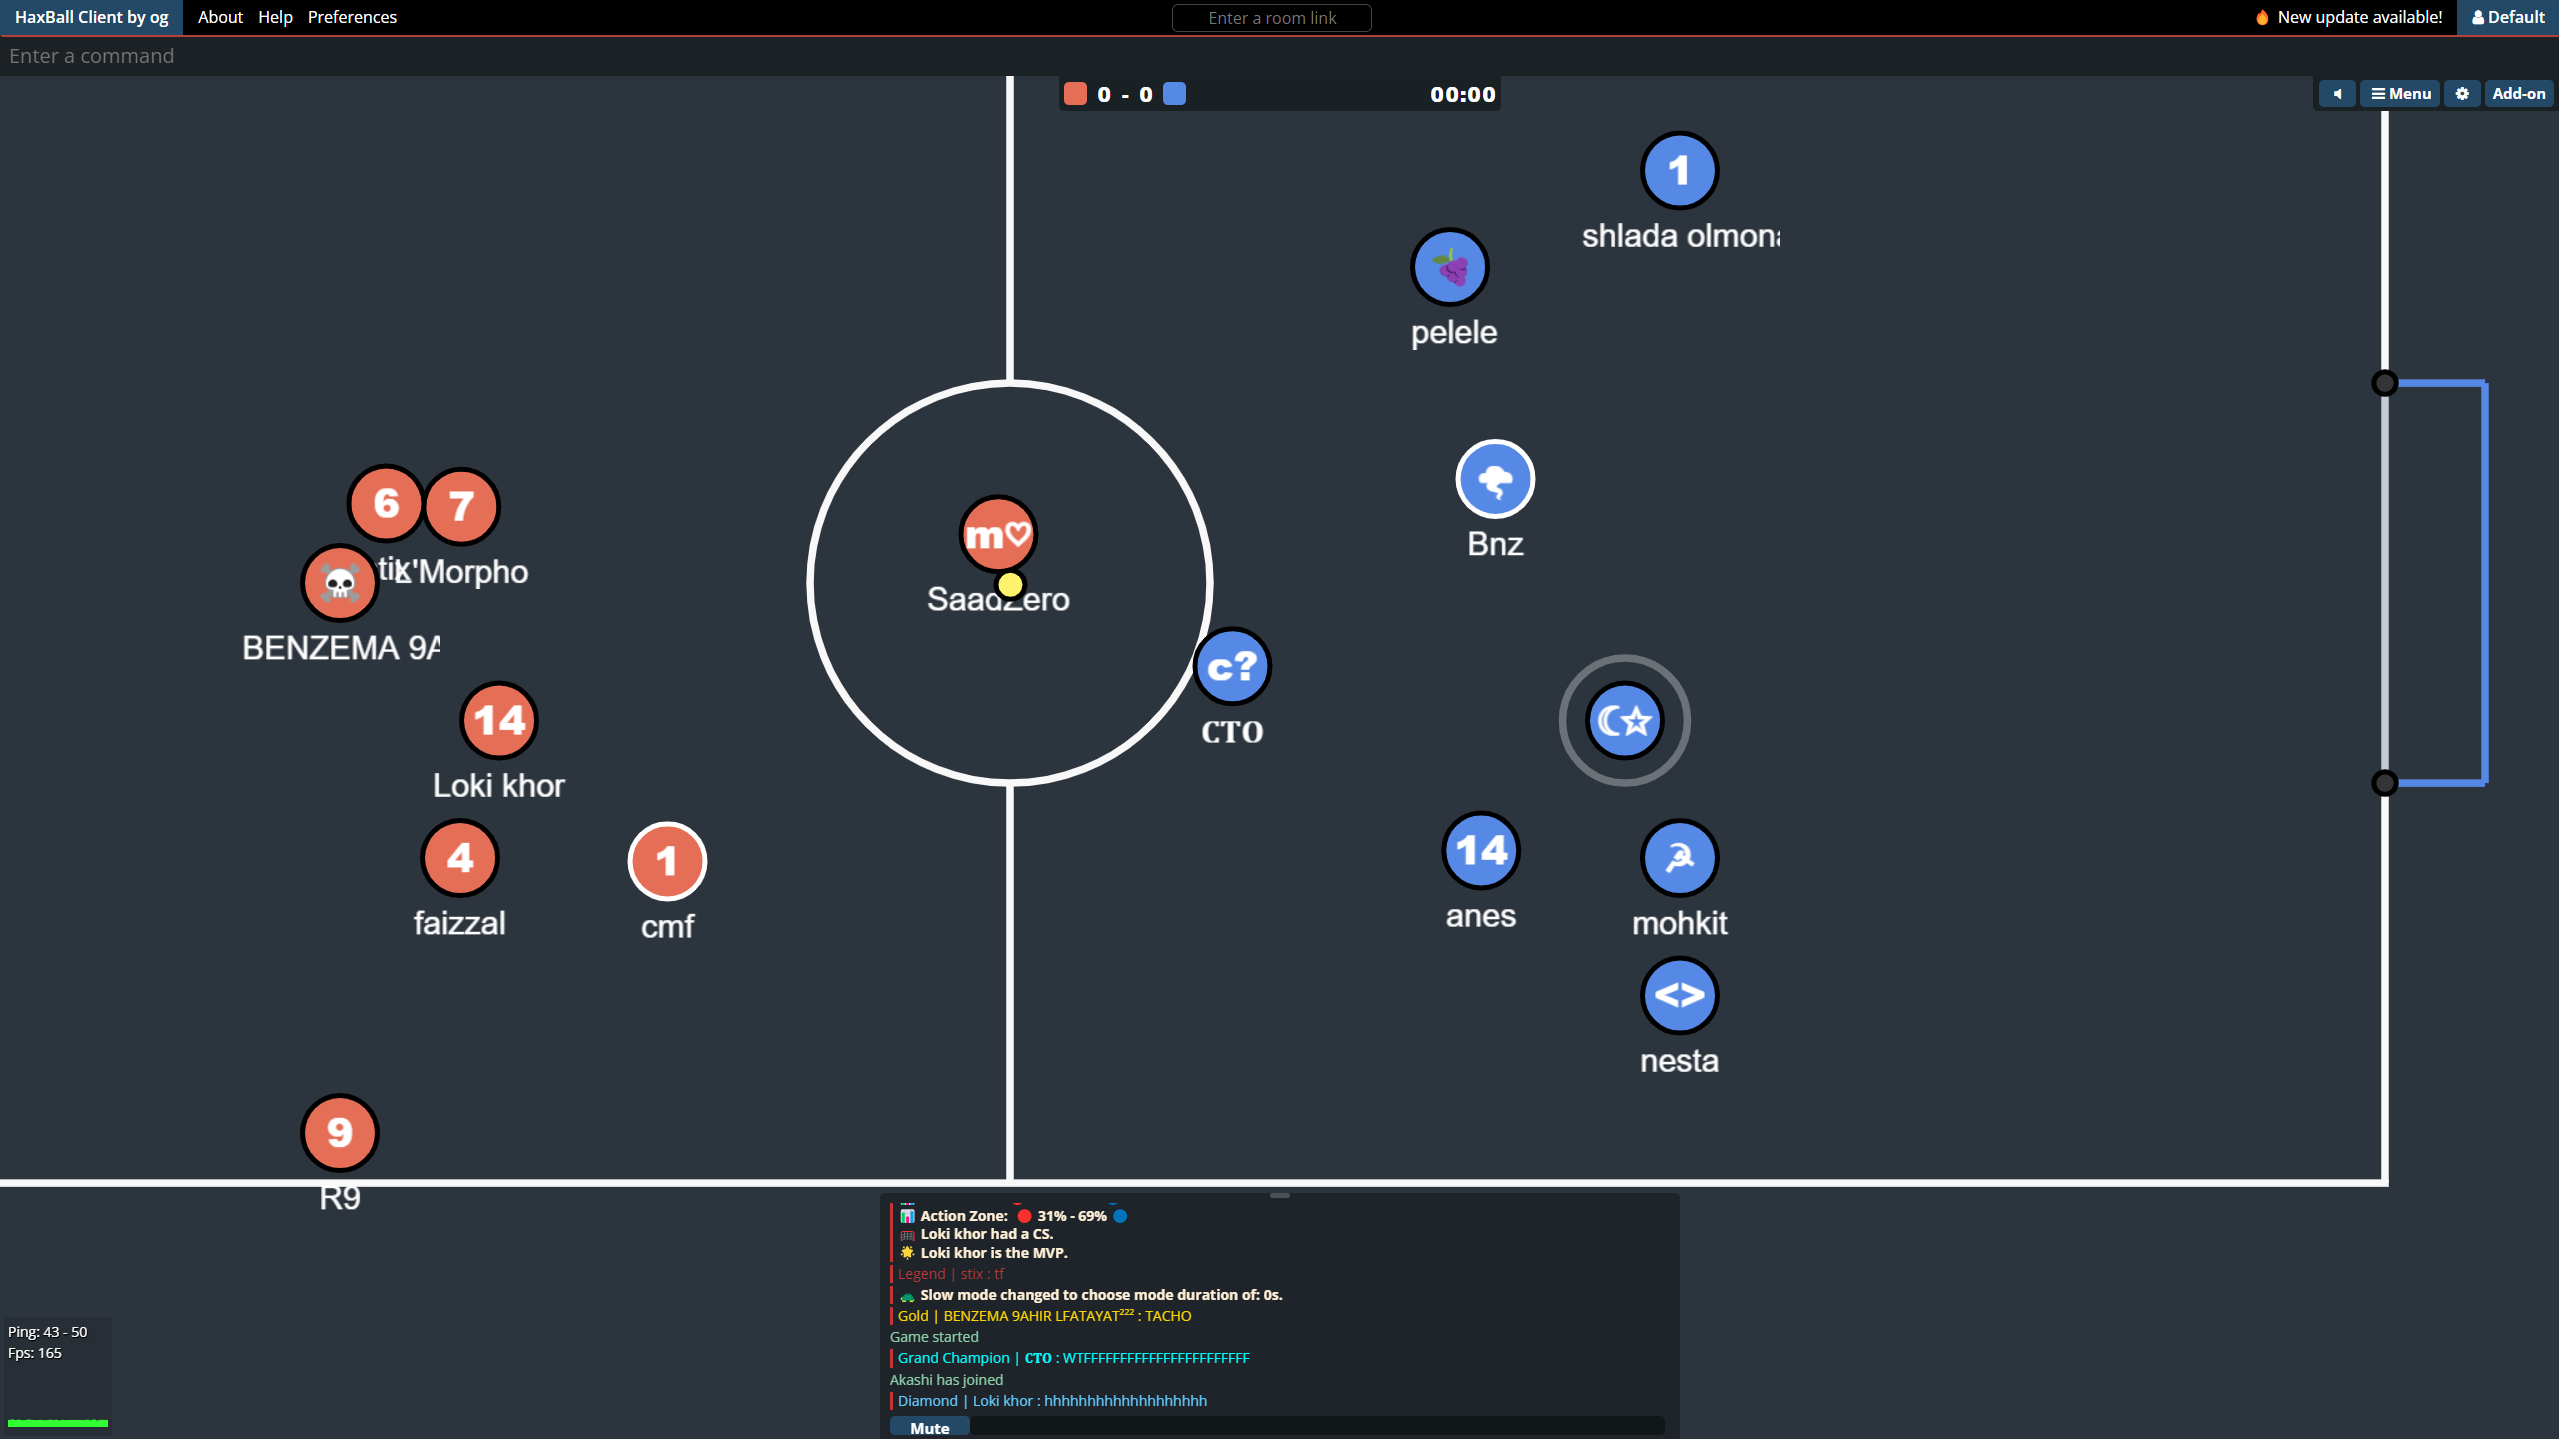This screenshot has height=1439, width=2559.
Task: Toggle the game sound speaker icon
Action: (2336, 94)
